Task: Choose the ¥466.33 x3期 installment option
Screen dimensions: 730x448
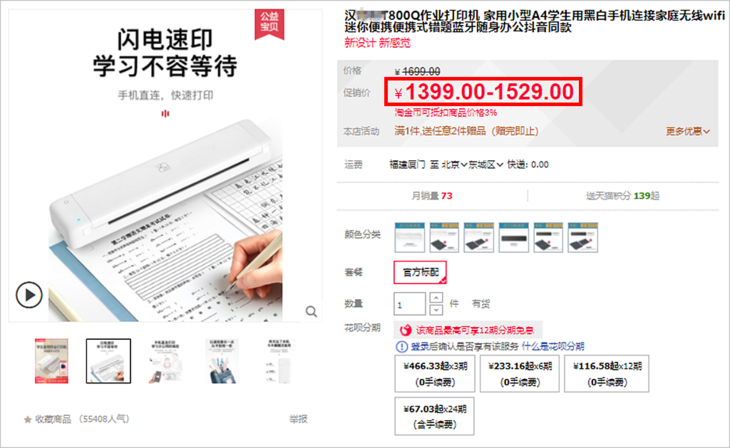Action: tap(435, 374)
